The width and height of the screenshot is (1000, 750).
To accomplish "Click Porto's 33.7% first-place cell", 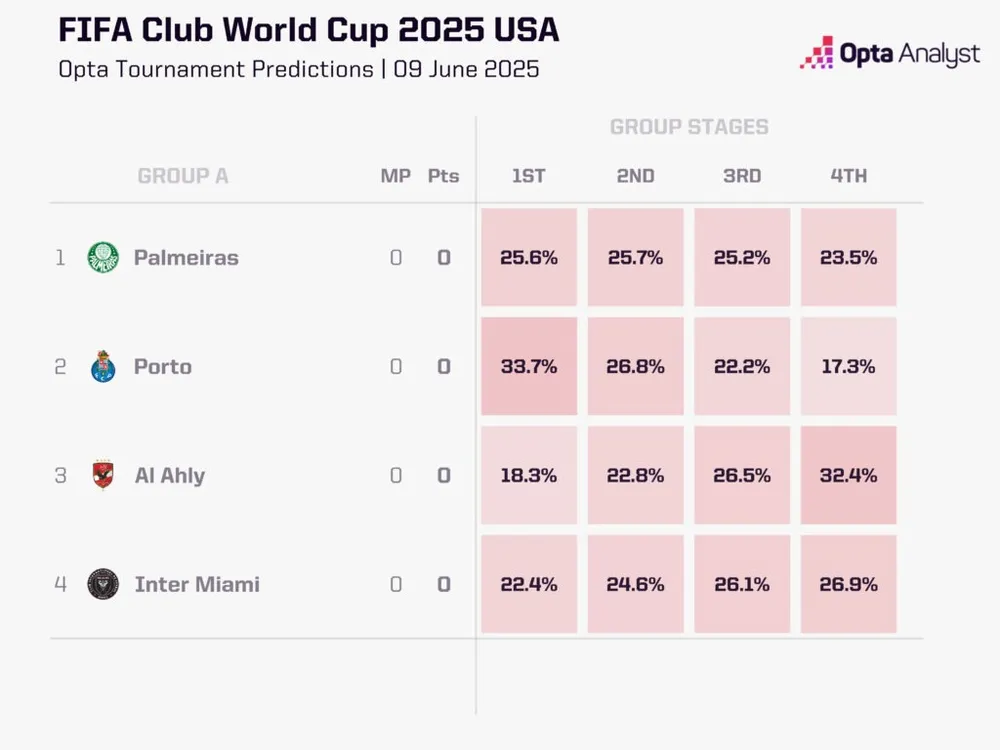I will 529,366.
